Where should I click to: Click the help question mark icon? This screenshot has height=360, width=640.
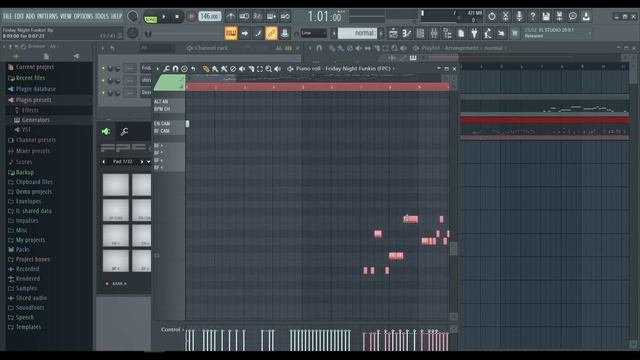pos(532,16)
